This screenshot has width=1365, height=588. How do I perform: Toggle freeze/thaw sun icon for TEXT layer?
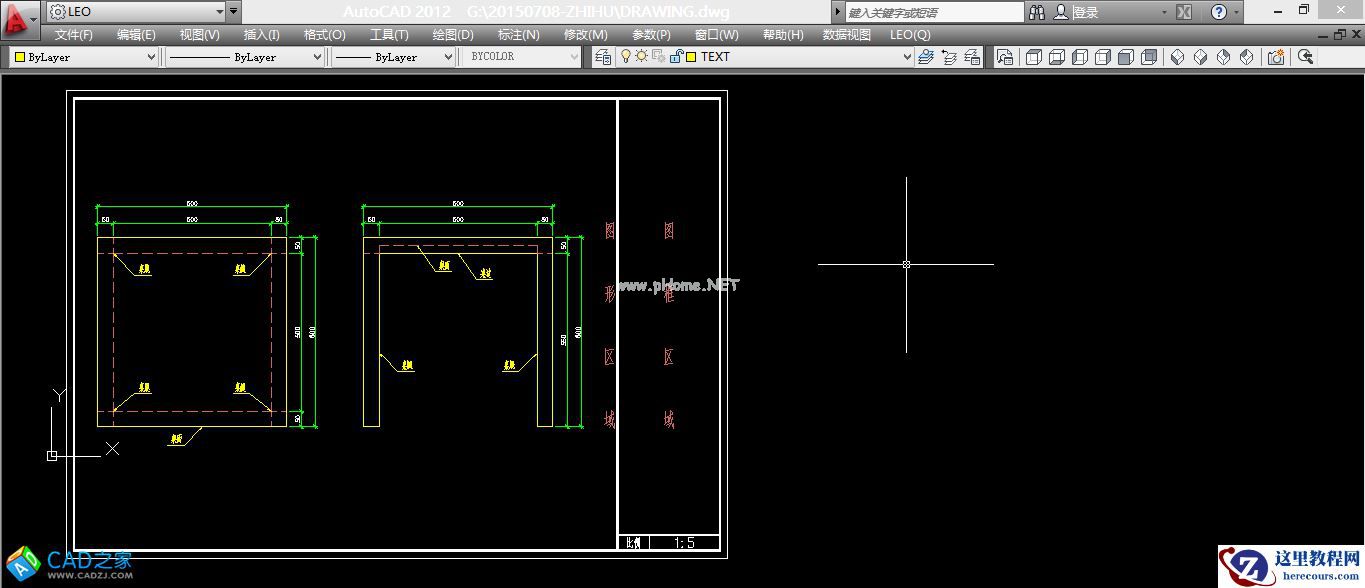click(x=641, y=57)
